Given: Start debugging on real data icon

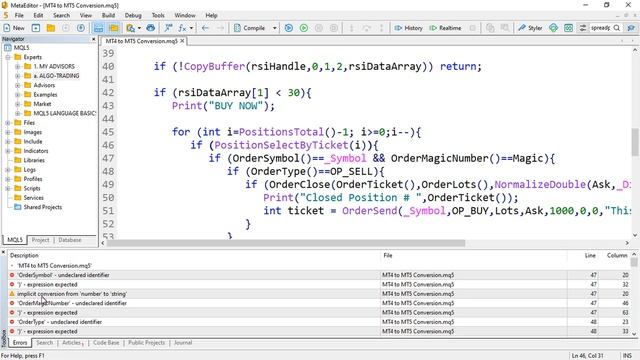Looking at the screenshot, I should tap(304, 28).
